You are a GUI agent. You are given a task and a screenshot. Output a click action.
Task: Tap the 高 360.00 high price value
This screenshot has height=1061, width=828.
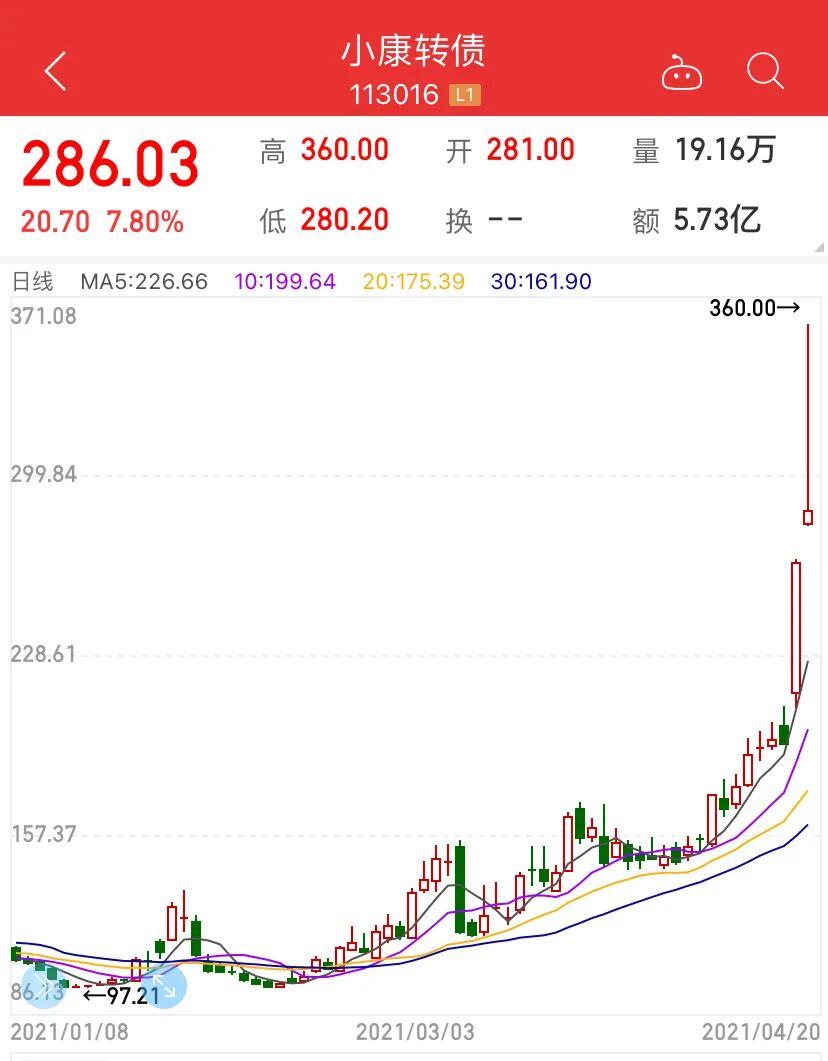coord(344,150)
